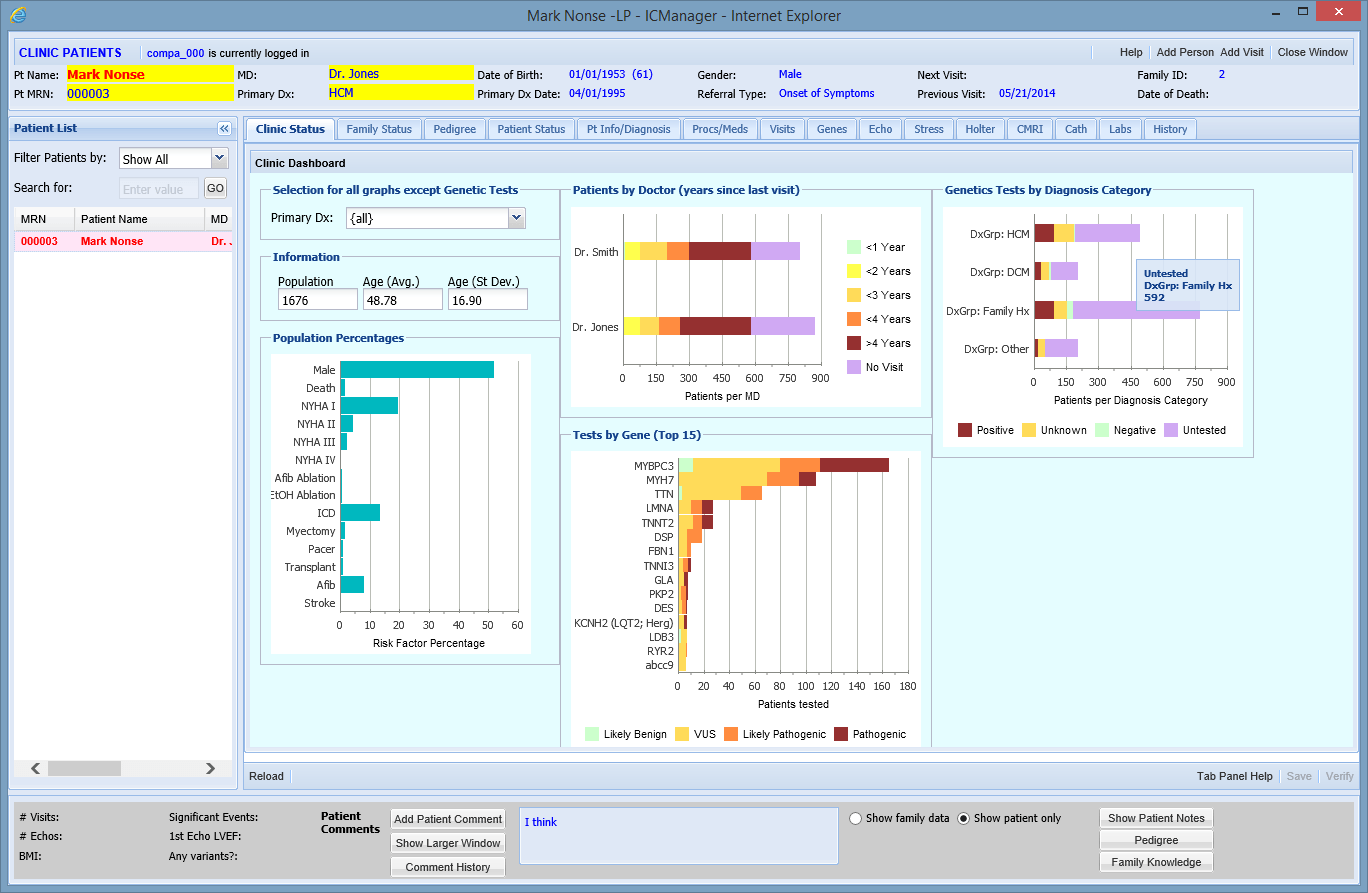This screenshot has width=1368, height=893.
Task: Open the comment history
Action: [447, 866]
